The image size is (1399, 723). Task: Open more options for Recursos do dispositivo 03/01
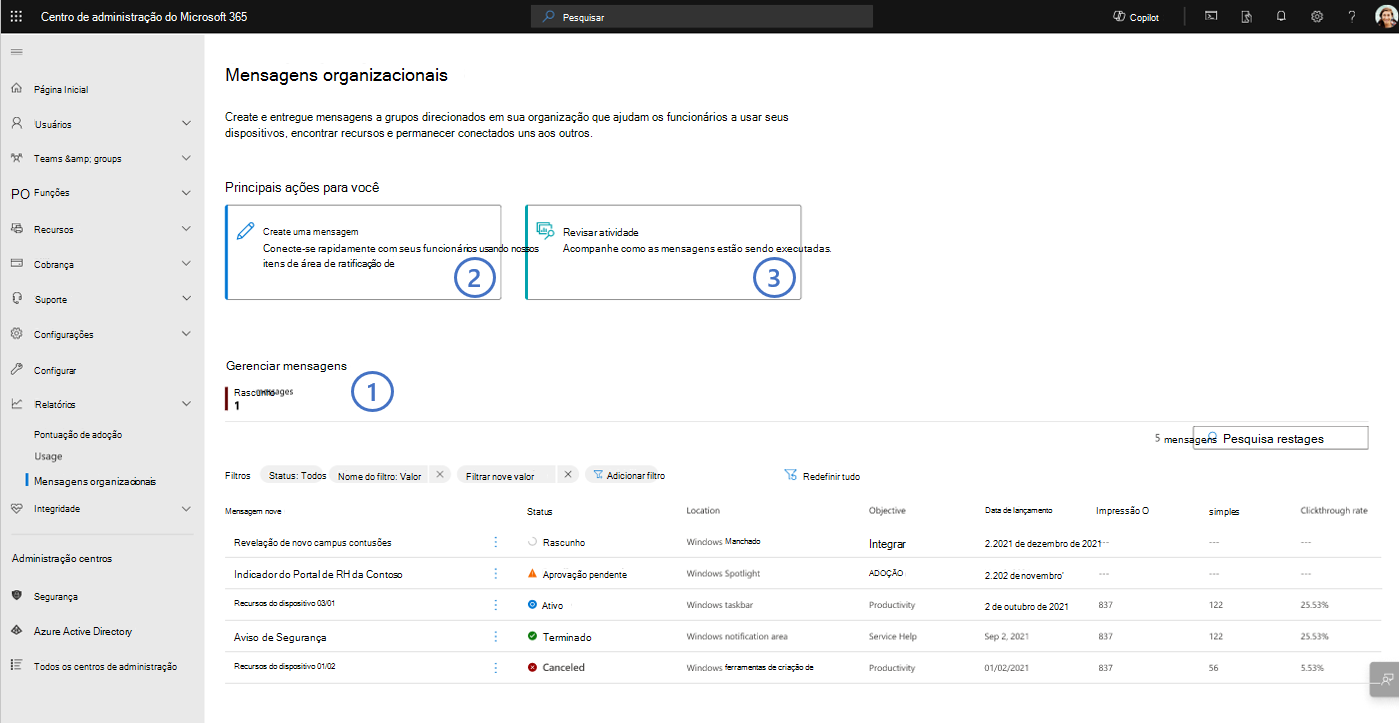(x=495, y=605)
